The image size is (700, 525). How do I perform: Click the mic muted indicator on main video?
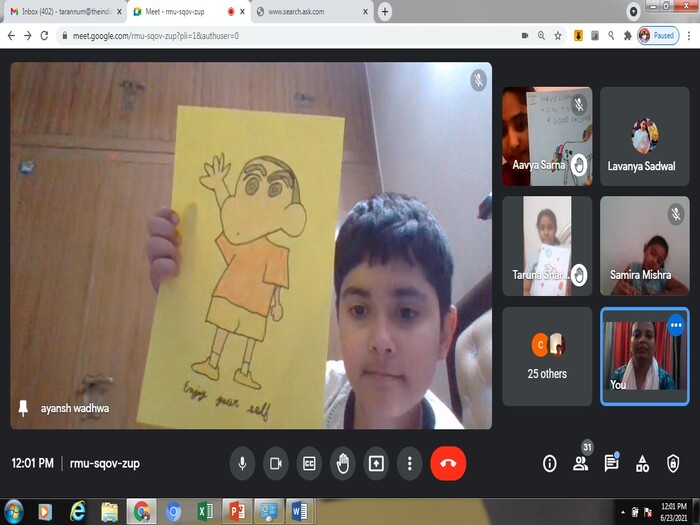[x=478, y=81]
